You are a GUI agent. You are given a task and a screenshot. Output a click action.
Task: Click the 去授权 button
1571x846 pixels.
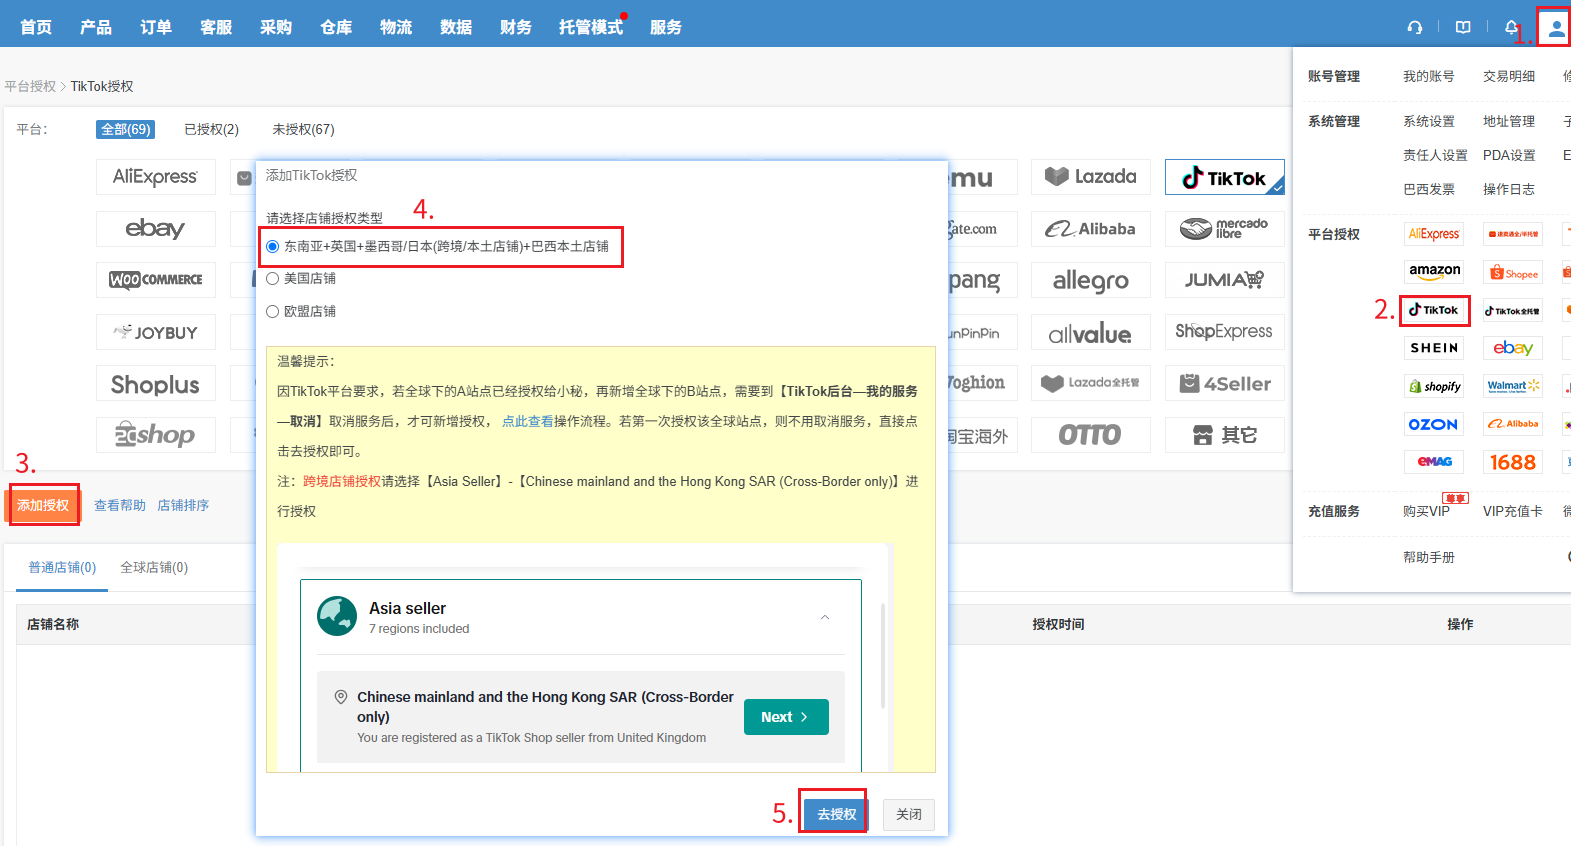836,814
